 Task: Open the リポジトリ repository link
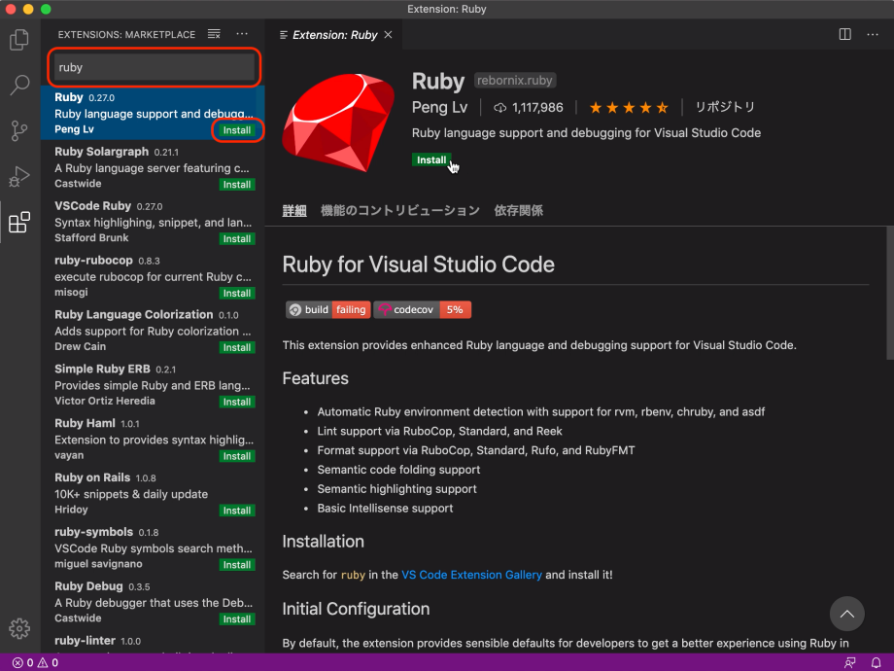click(x=724, y=107)
